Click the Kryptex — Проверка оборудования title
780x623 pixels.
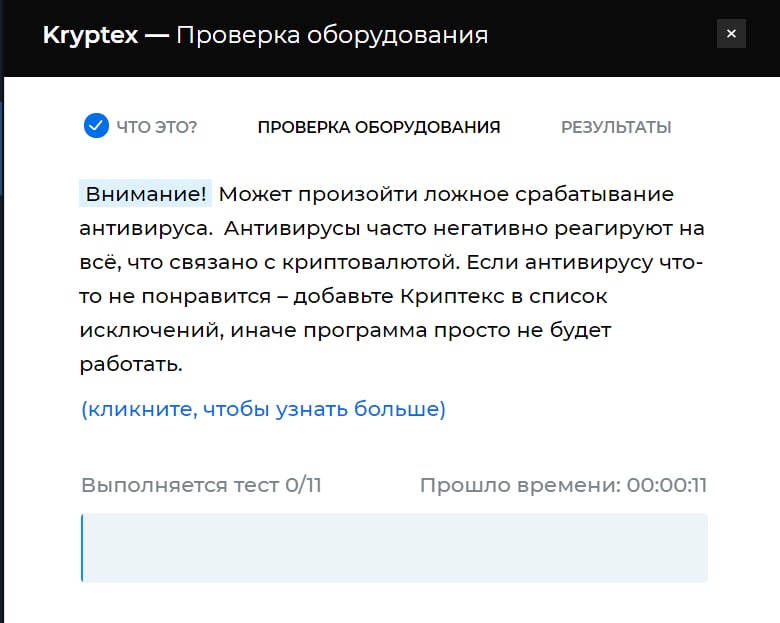(265, 35)
